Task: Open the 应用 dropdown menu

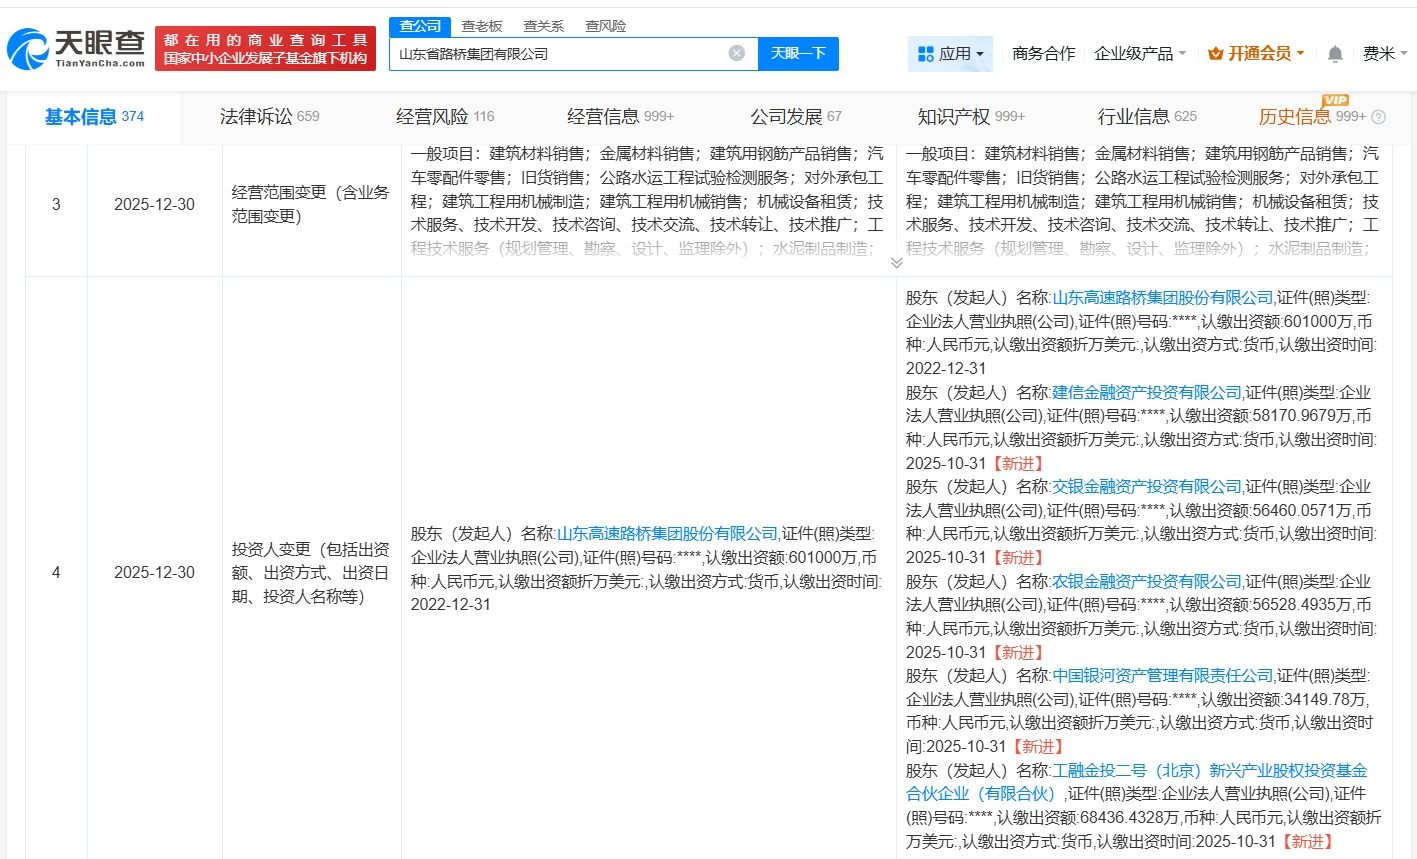Action: (x=950, y=54)
